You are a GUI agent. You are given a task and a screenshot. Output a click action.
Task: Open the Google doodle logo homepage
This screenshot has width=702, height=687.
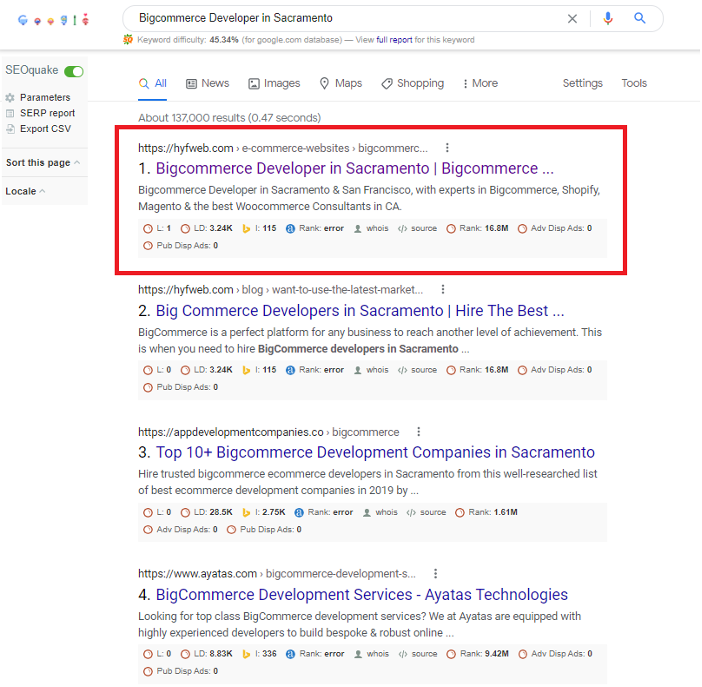[54, 20]
